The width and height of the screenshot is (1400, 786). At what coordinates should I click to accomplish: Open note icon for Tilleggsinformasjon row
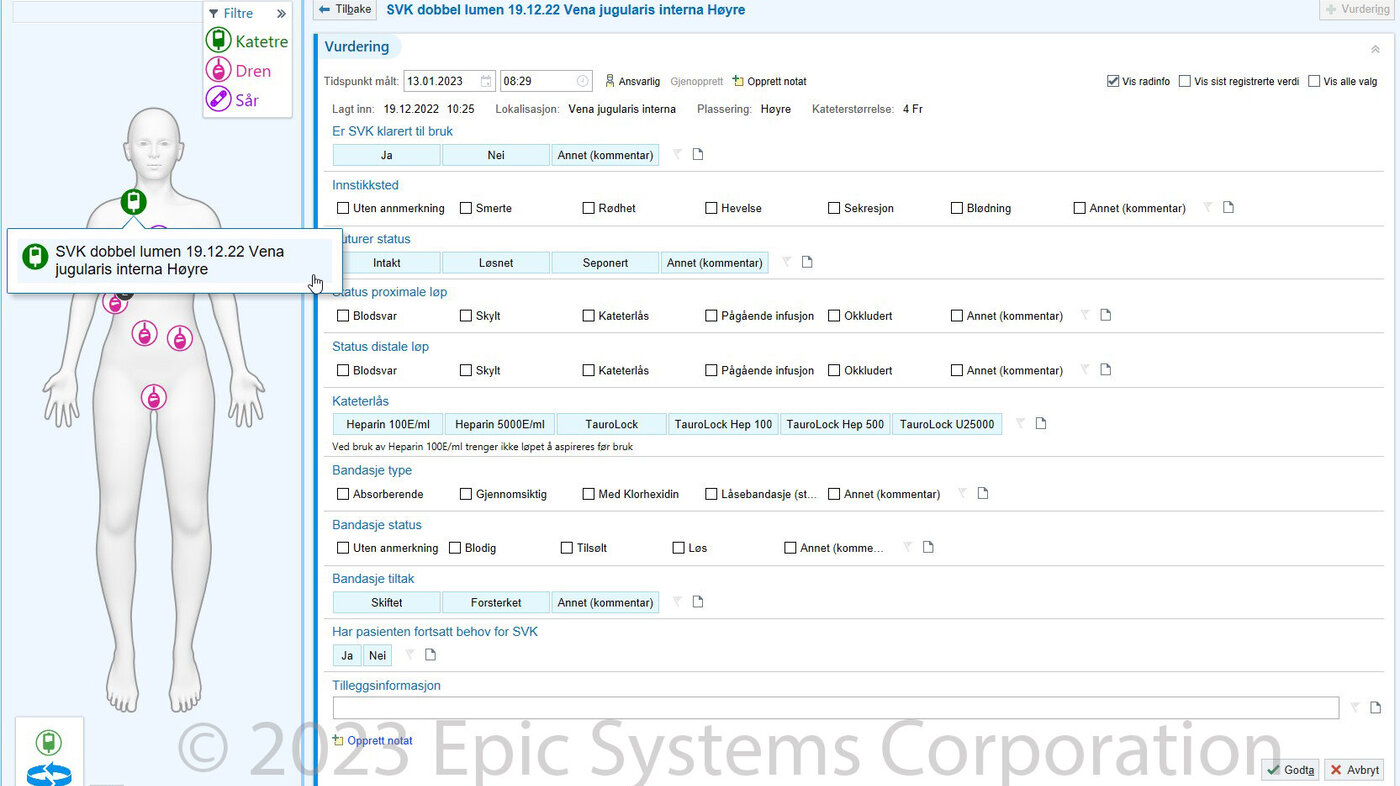pos(1376,707)
